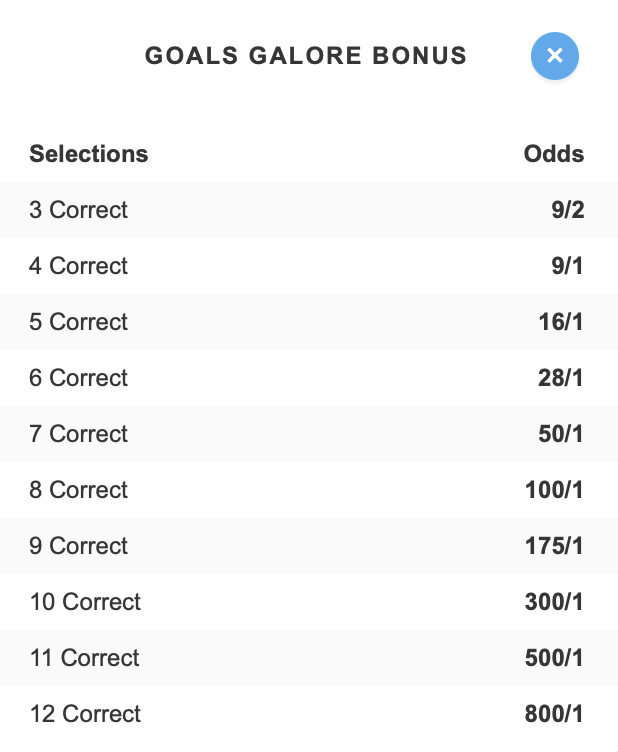Screen dimensions: 618x752
Task: Click the Odds column header
Action: pos(554,154)
